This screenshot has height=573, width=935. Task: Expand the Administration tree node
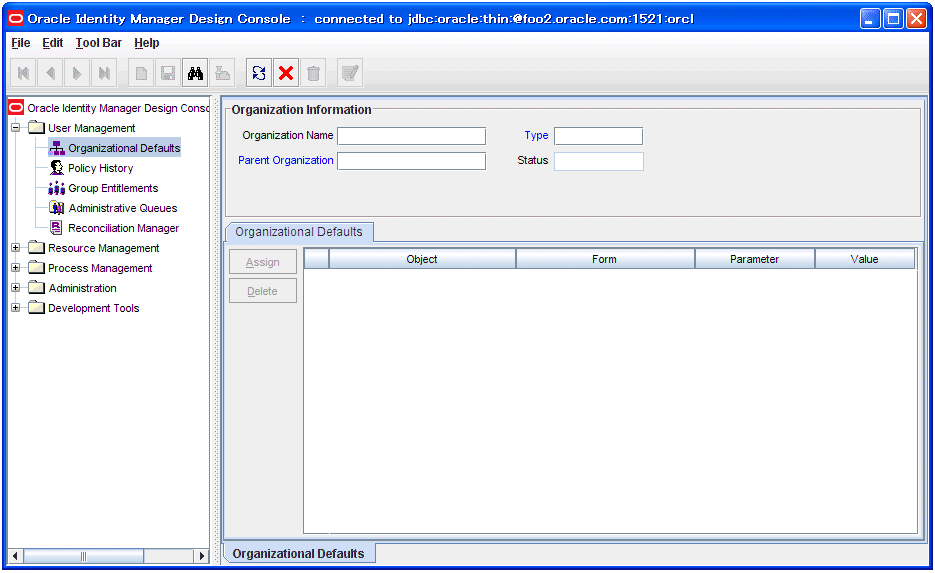coord(16,287)
